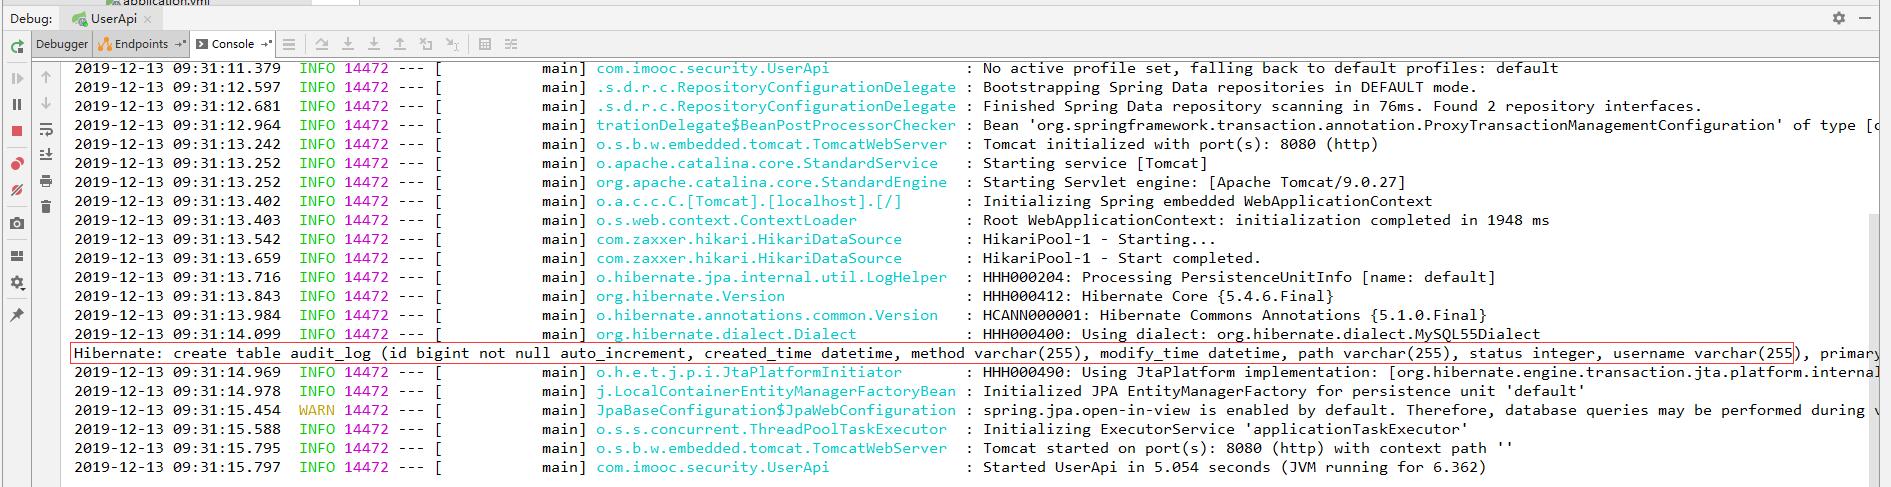The height and width of the screenshot is (487, 1891).
Task: Click the Step Into icon
Action: pyautogui.click(x=348, y=44)
